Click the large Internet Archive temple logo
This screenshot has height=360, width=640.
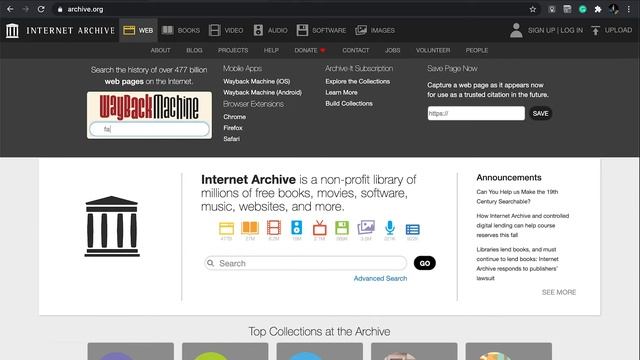112,226
